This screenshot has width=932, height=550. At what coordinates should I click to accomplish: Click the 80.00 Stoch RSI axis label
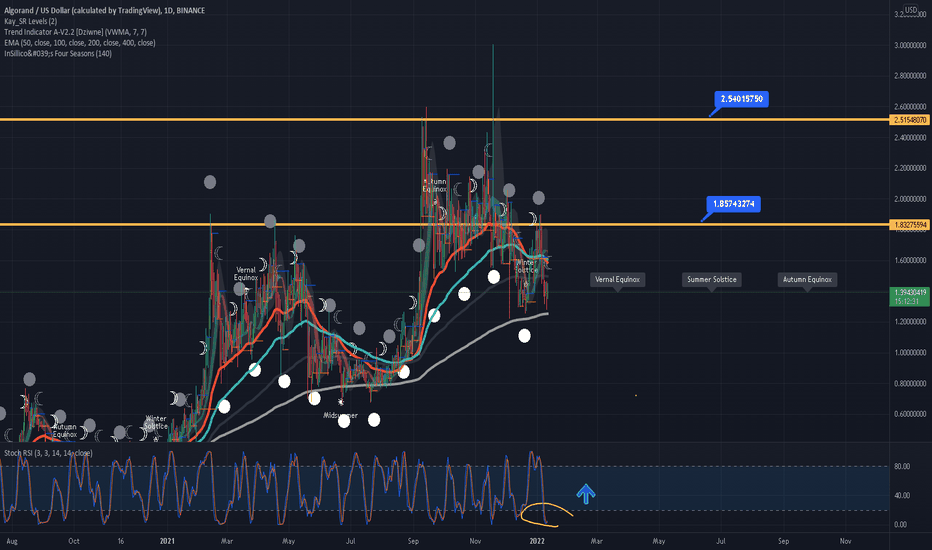902,467
